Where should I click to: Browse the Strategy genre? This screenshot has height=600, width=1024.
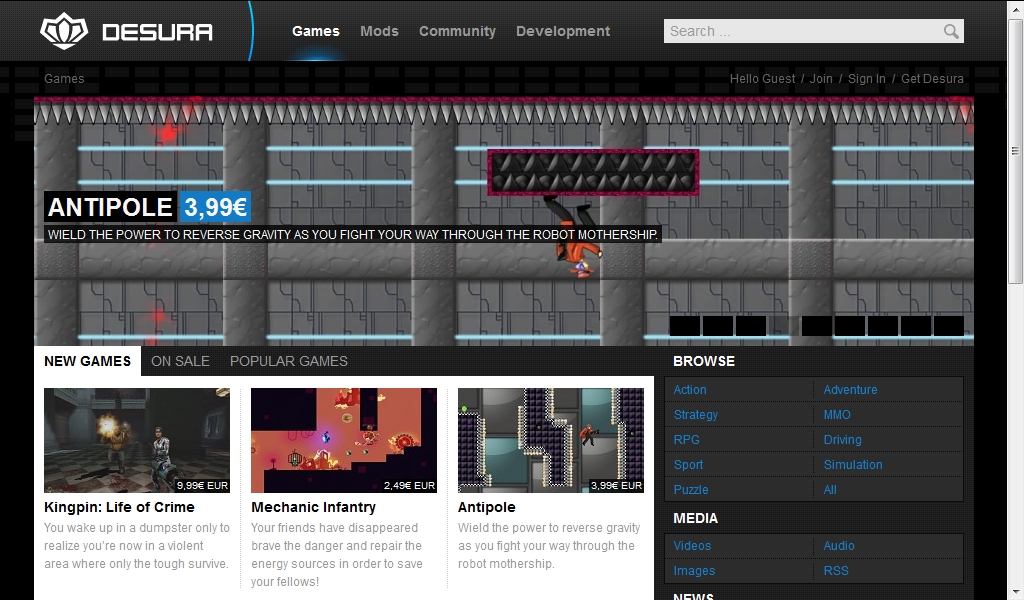696,415
